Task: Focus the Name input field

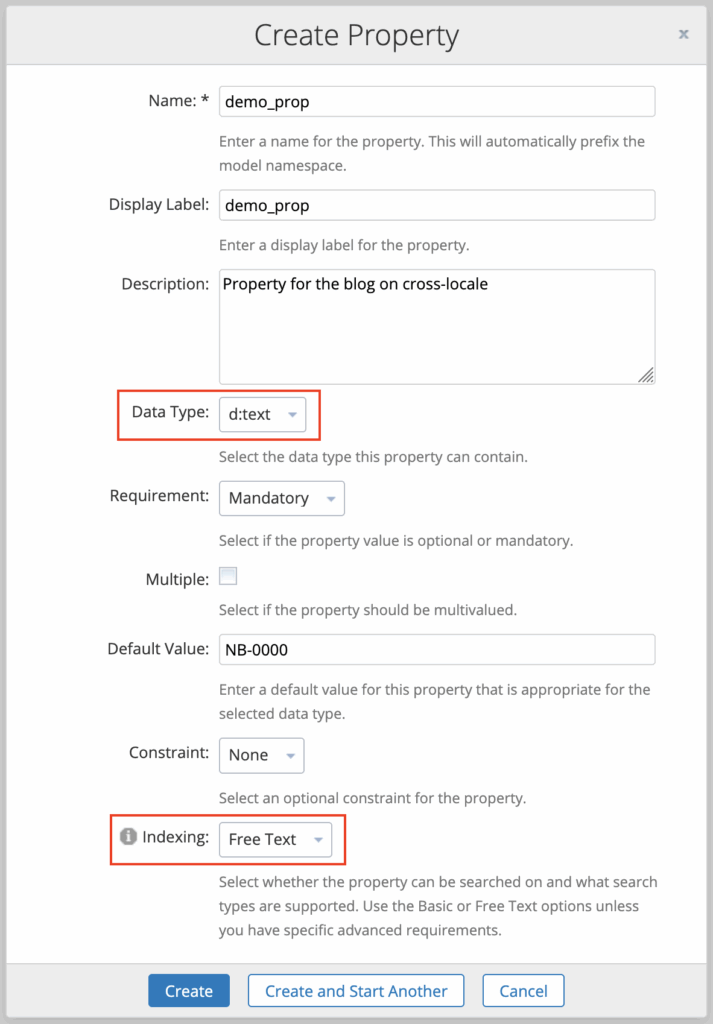Action: 437,101
